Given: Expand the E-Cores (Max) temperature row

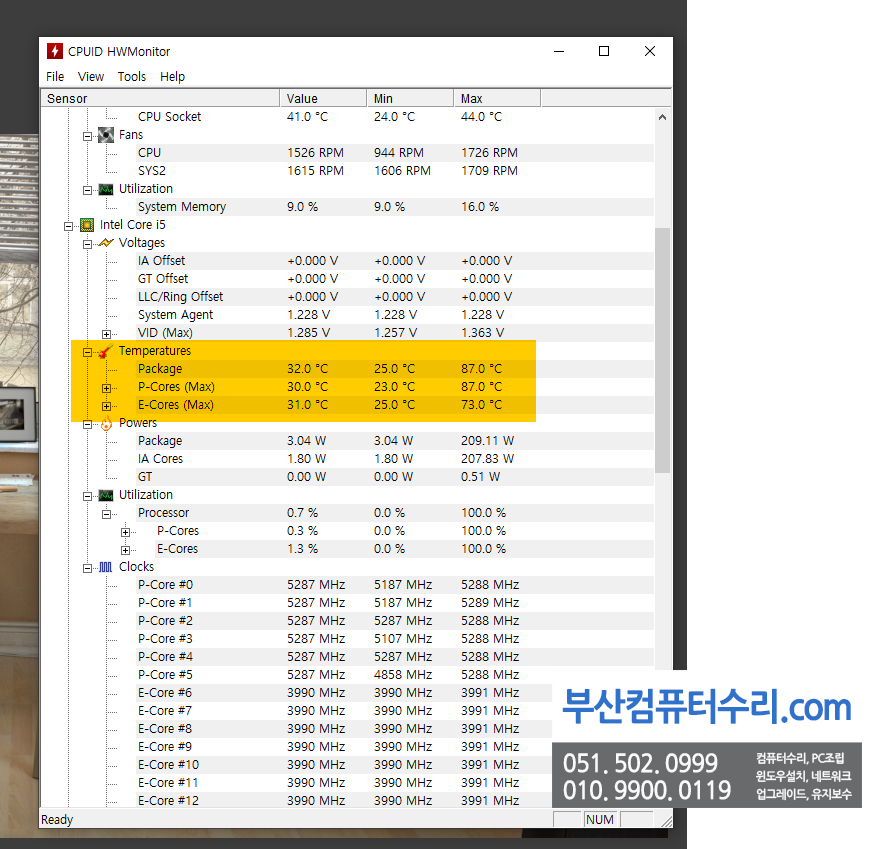Looking at the screenshot, I should 106,406.
